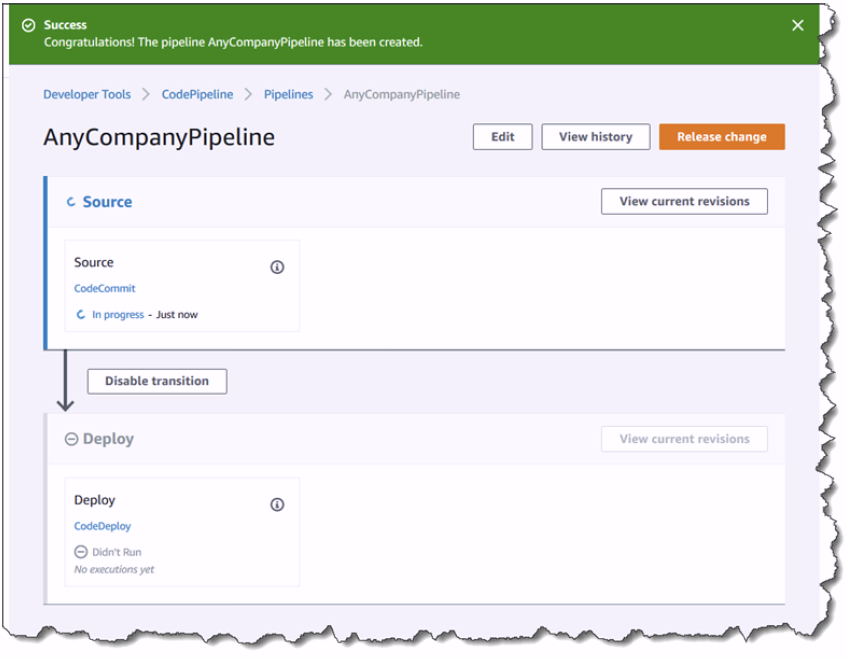Open View history
The height and width of the screenshot is (659, 846).
tap(596, 137)
